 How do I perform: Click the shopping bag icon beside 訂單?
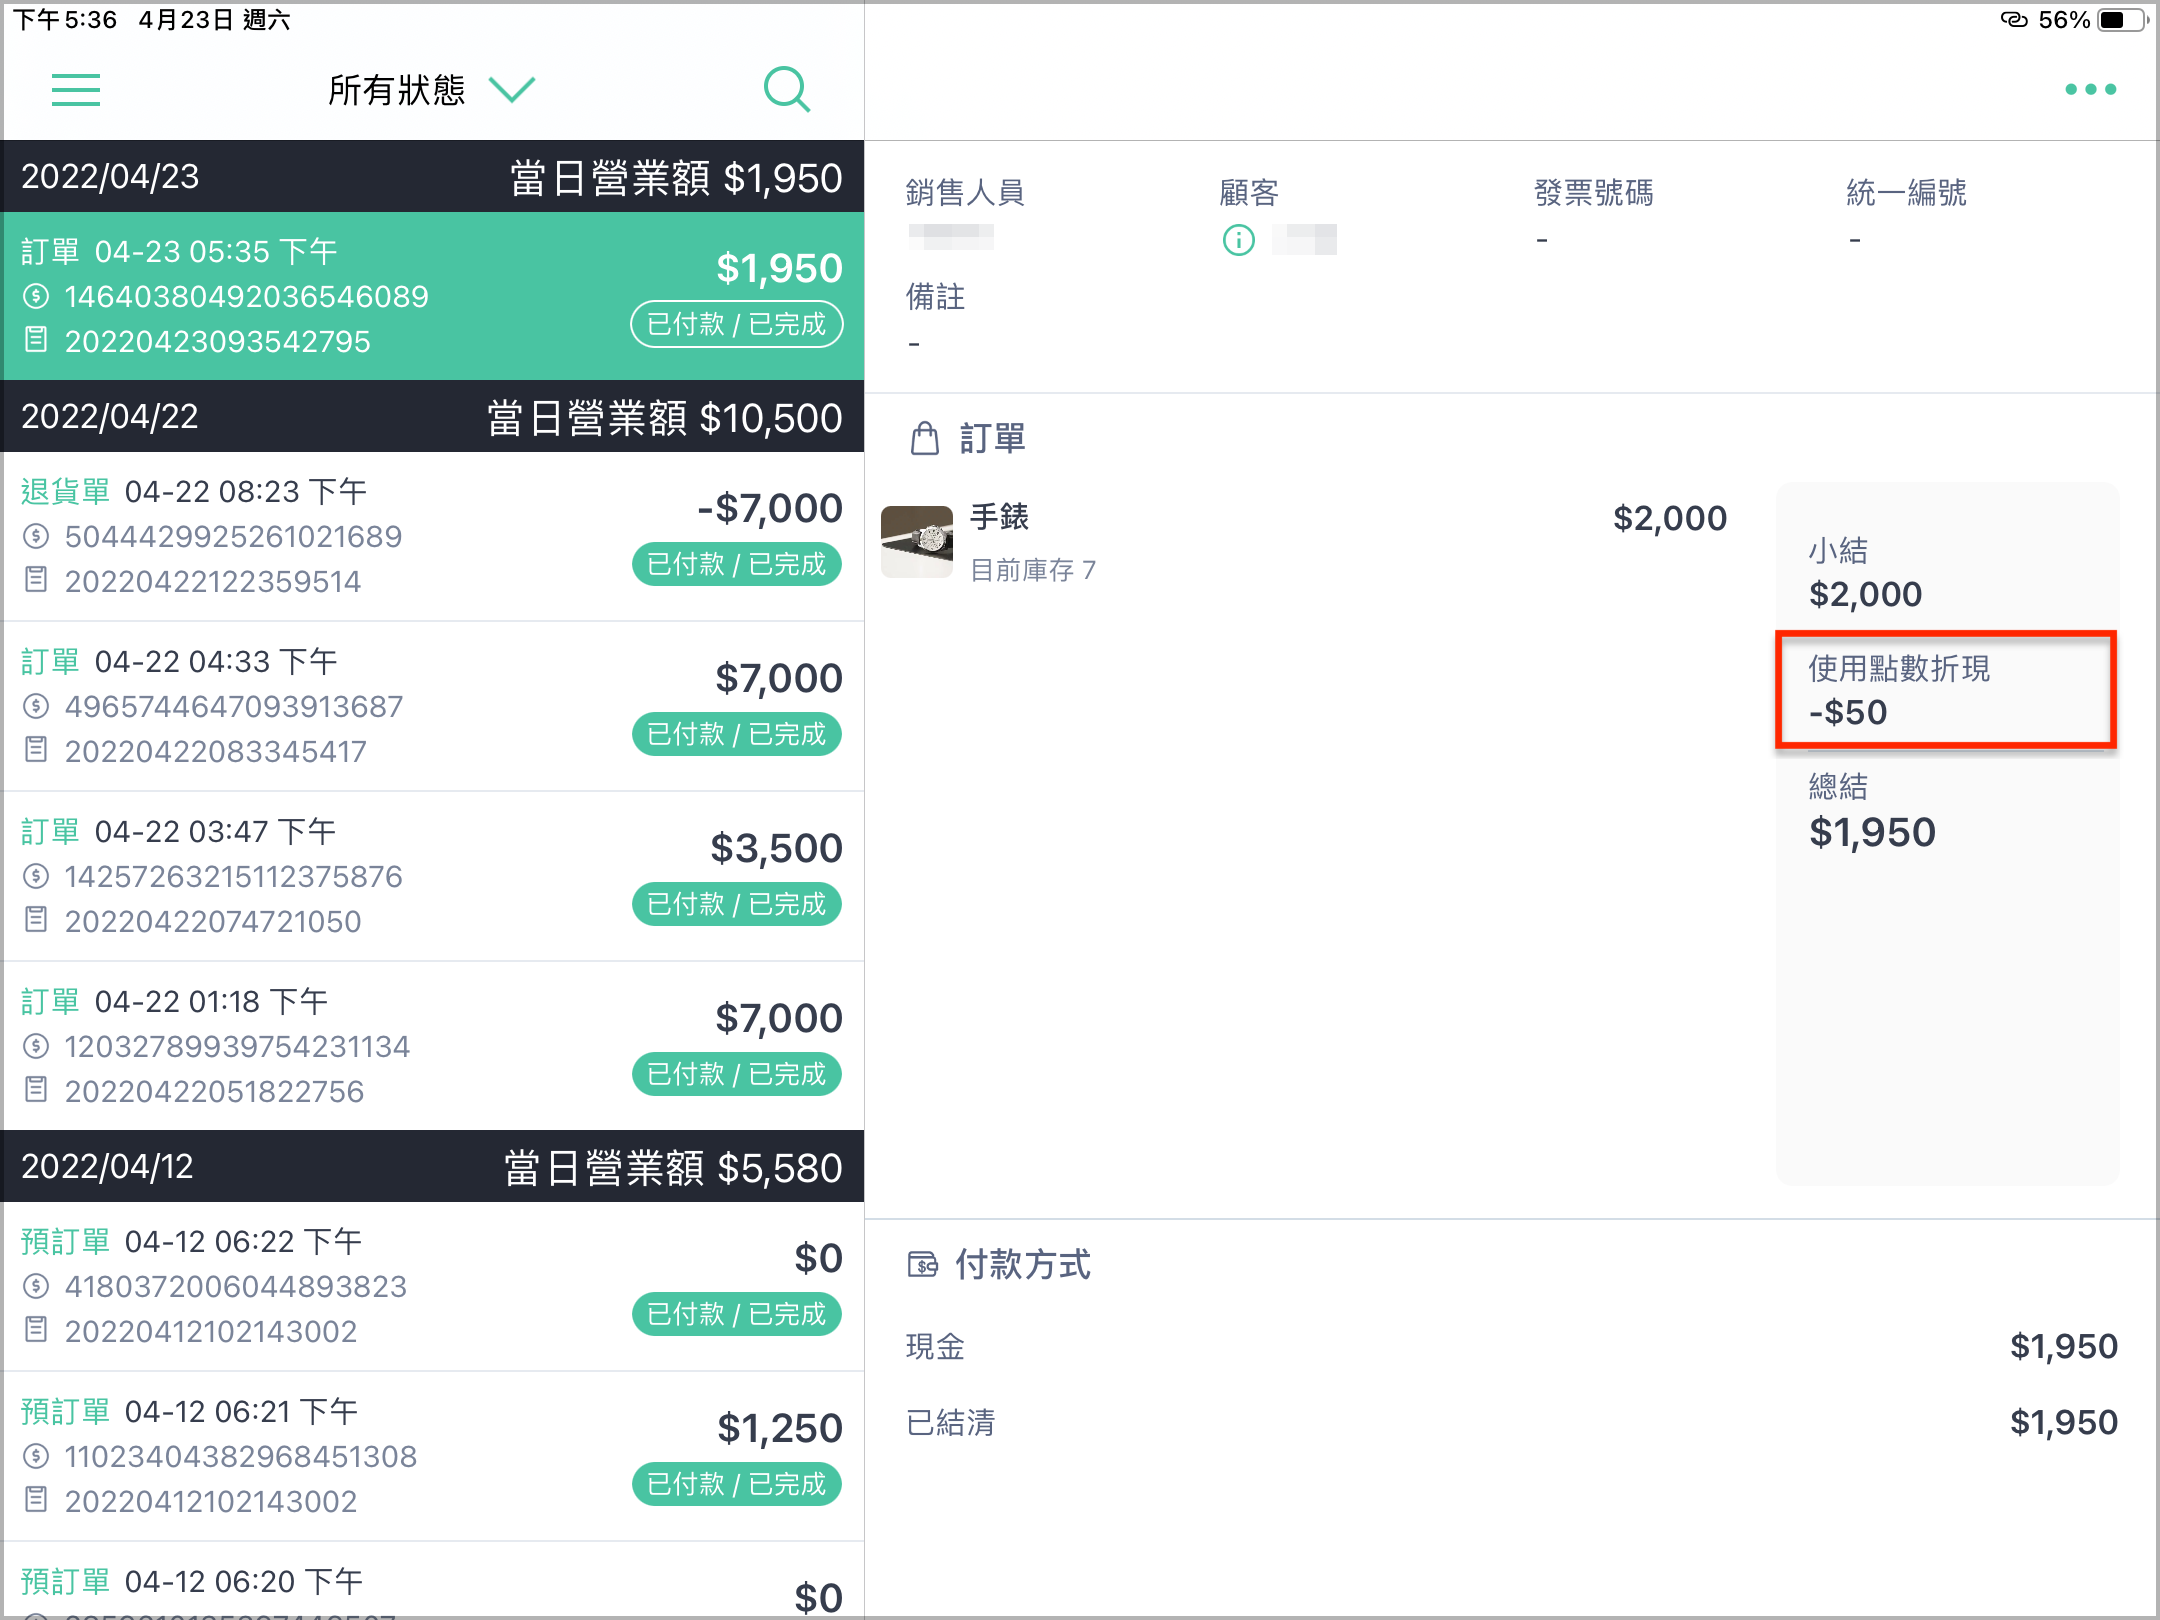925,438
